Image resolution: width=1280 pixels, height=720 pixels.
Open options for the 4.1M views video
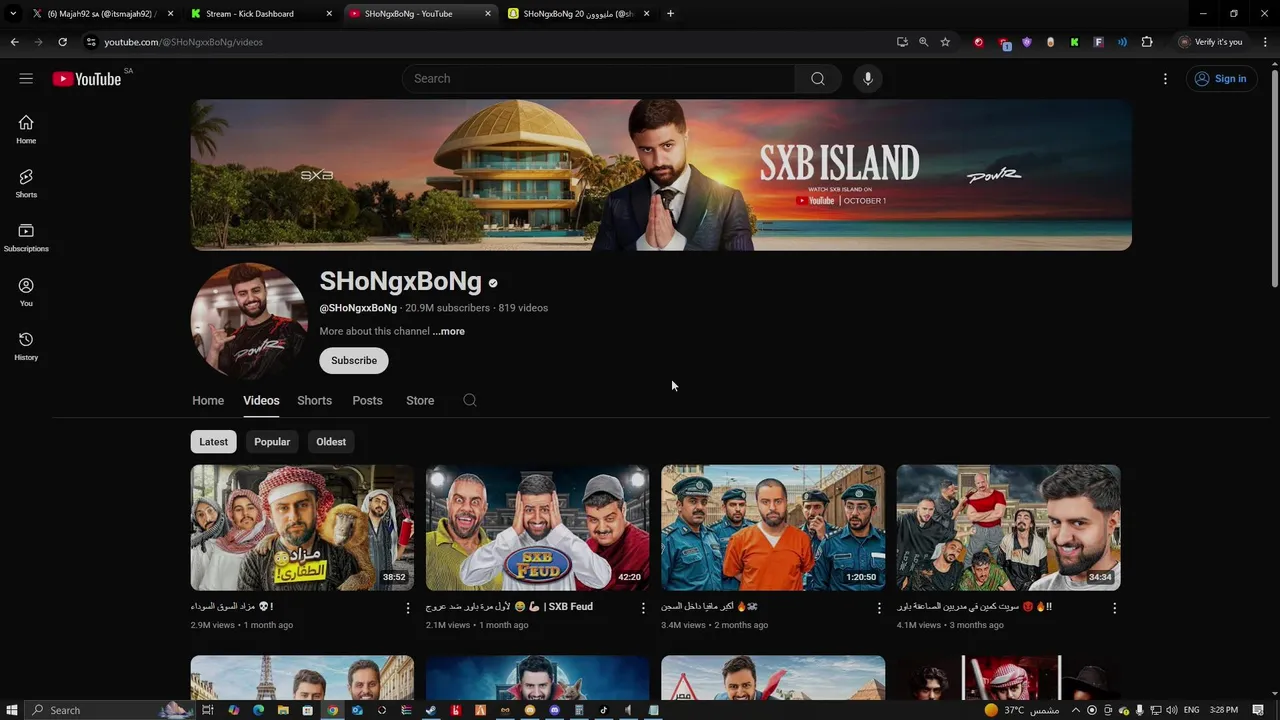(1114, 608)
